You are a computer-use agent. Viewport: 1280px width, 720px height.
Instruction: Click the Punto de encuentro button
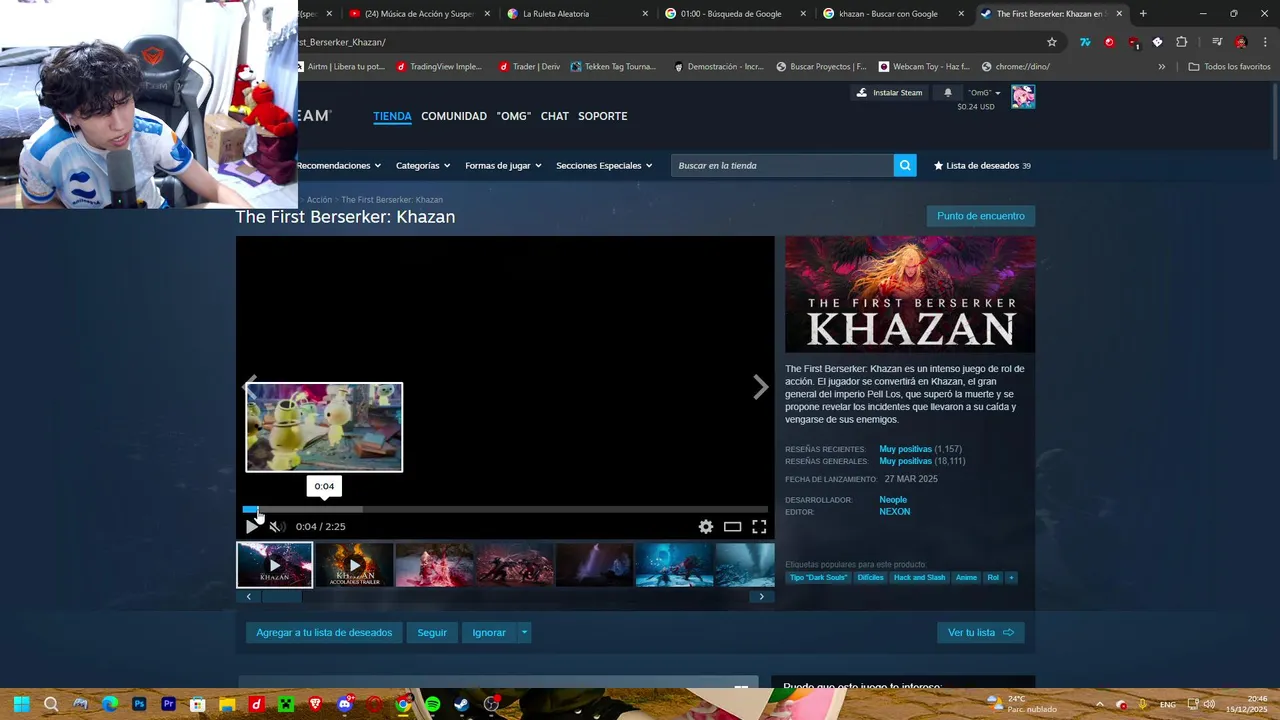pos(980,216)
